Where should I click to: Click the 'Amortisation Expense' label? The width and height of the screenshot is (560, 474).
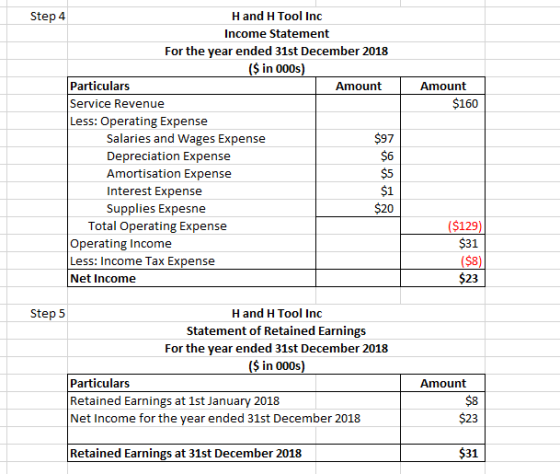pos(169,174)
